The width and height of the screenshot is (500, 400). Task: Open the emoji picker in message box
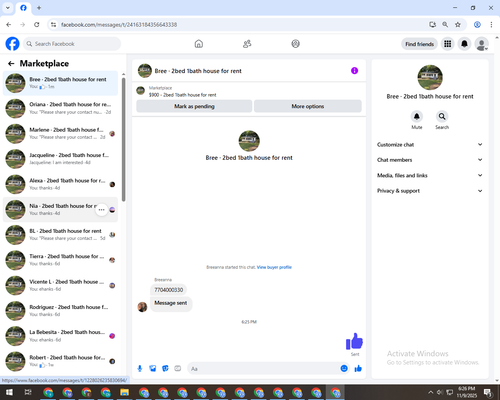(x=344, y=368)
